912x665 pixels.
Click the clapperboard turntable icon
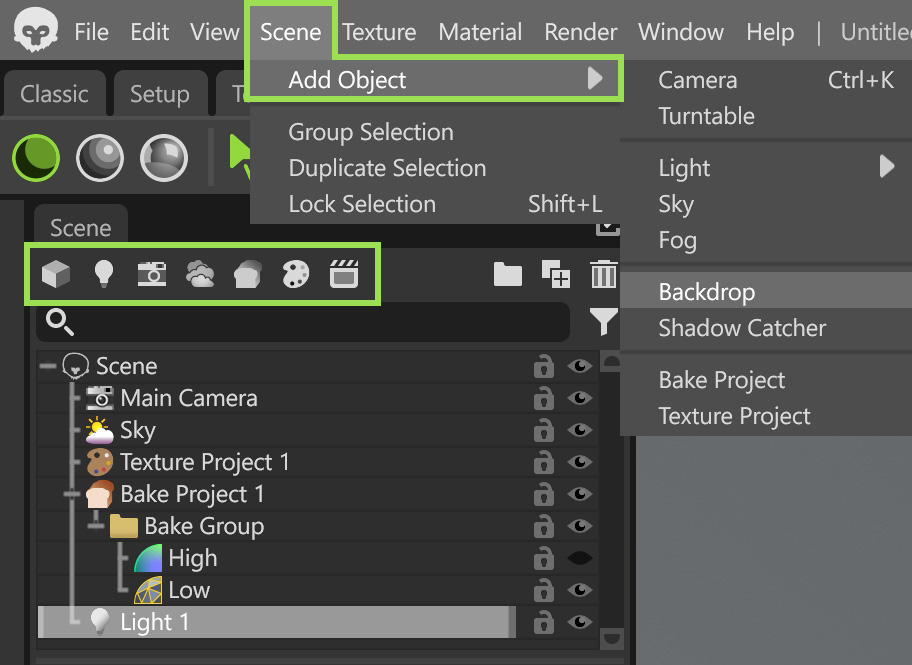[344, 274]
